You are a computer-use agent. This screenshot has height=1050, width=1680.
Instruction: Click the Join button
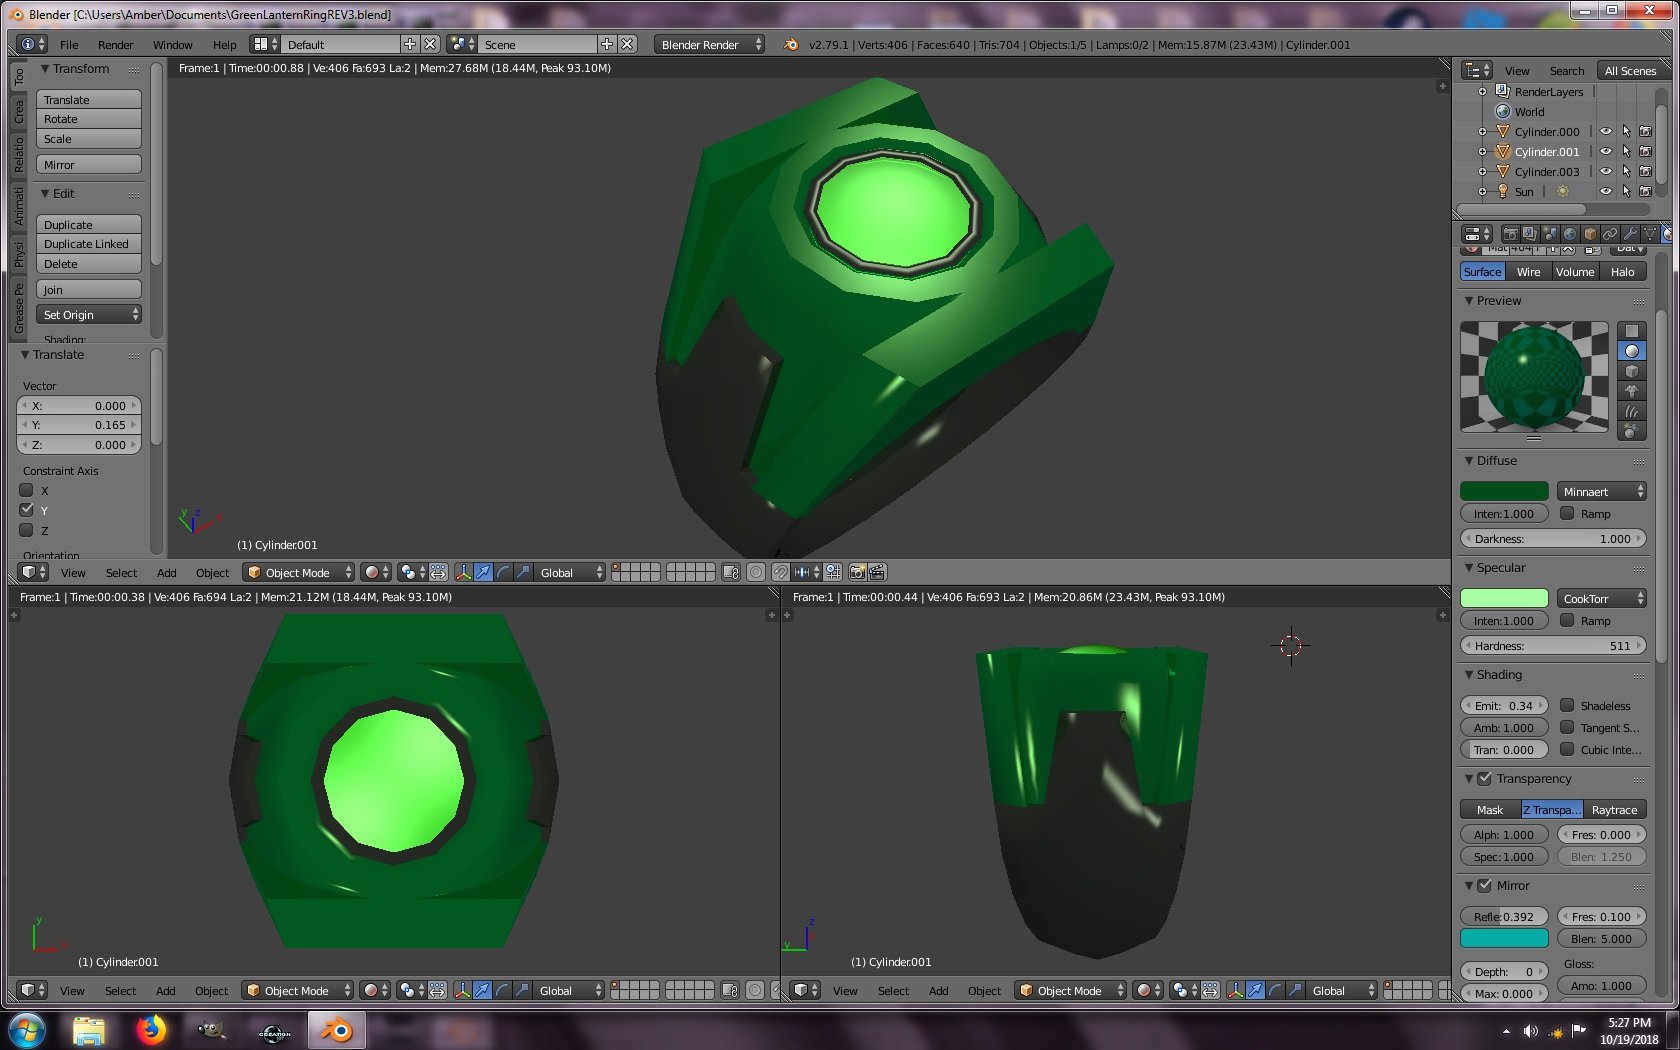tap(89, 289)
